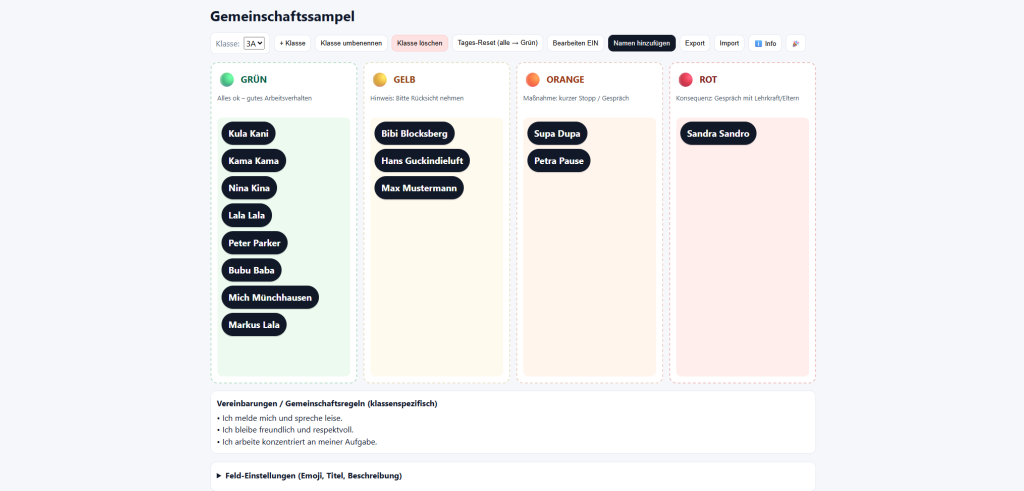Pick the Mich Münchhausen chip
Screen dimensions: 1024x491
point(270,297)
